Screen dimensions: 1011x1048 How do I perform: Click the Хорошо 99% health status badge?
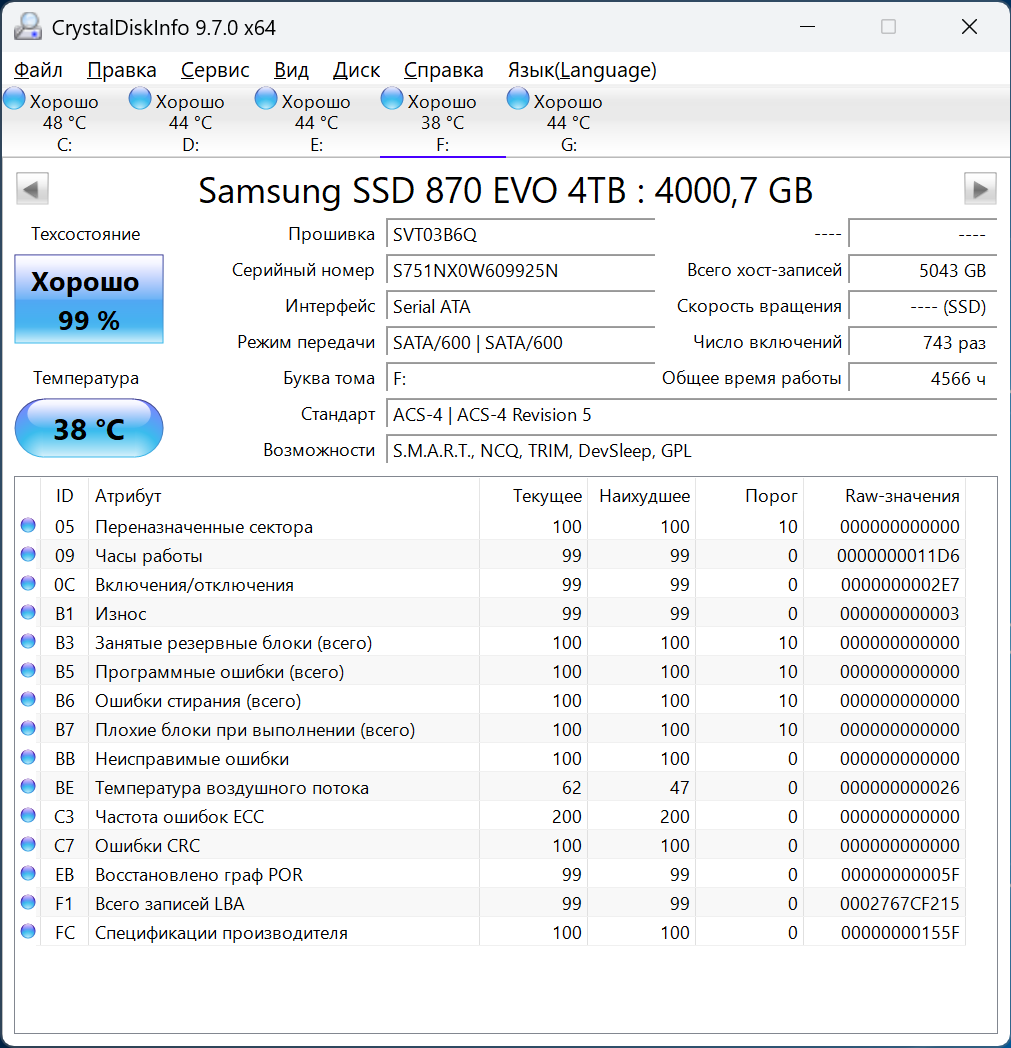click(88, 298)
